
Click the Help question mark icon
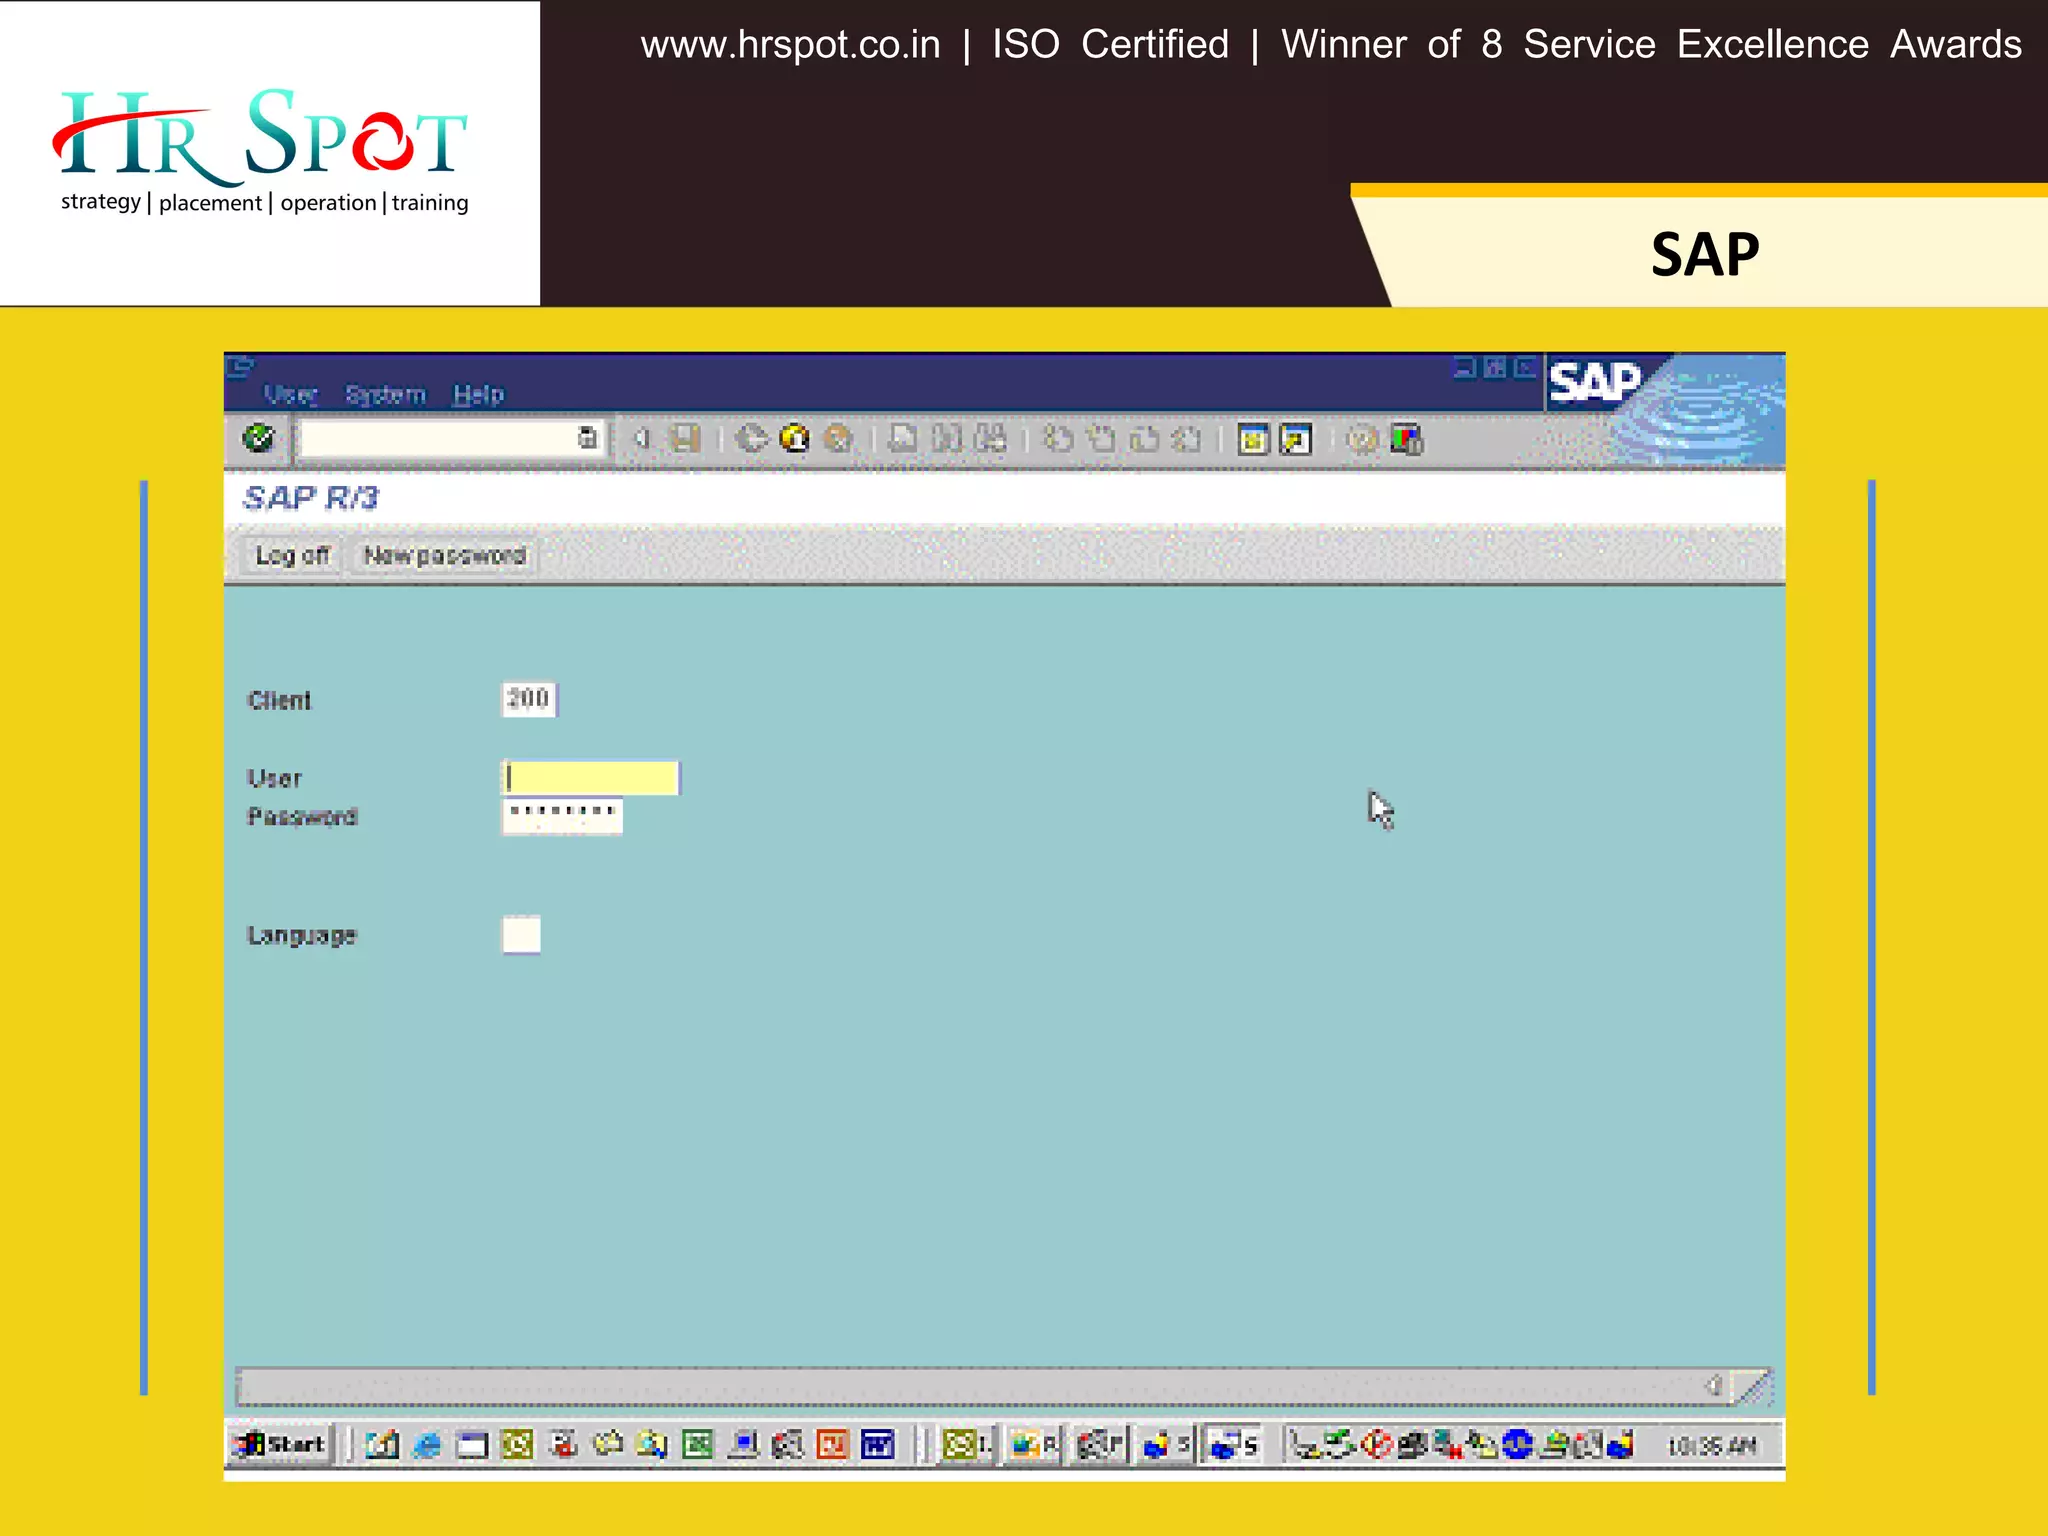pyautogui.click(x=1362, y=439)
